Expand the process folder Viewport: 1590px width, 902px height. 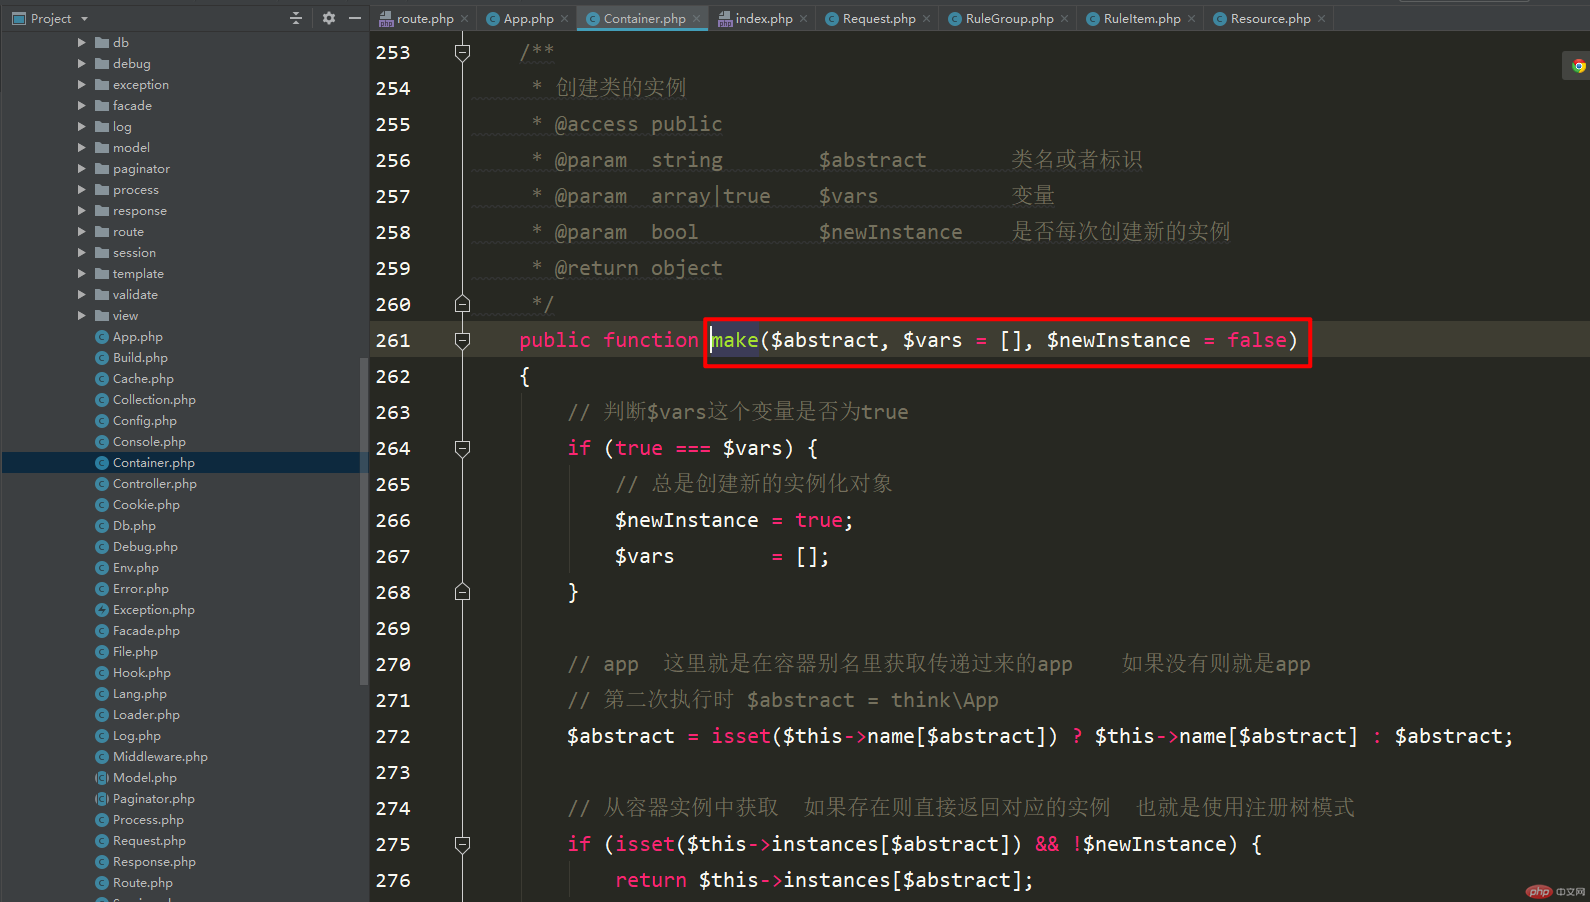82,189
